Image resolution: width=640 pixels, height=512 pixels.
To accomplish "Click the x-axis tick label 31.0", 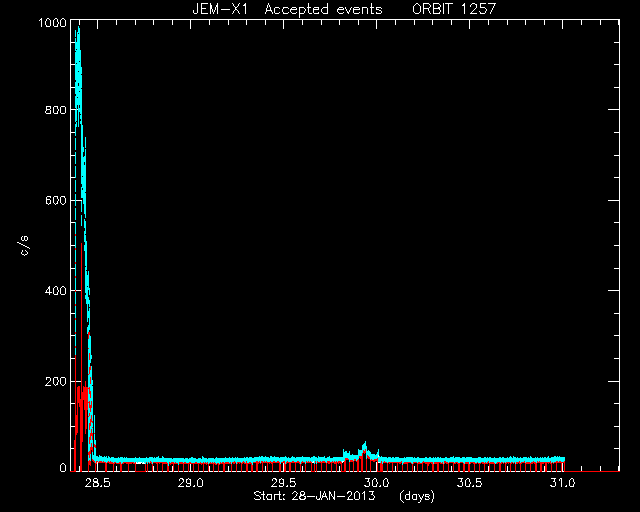I will click(x=562, y=483).
